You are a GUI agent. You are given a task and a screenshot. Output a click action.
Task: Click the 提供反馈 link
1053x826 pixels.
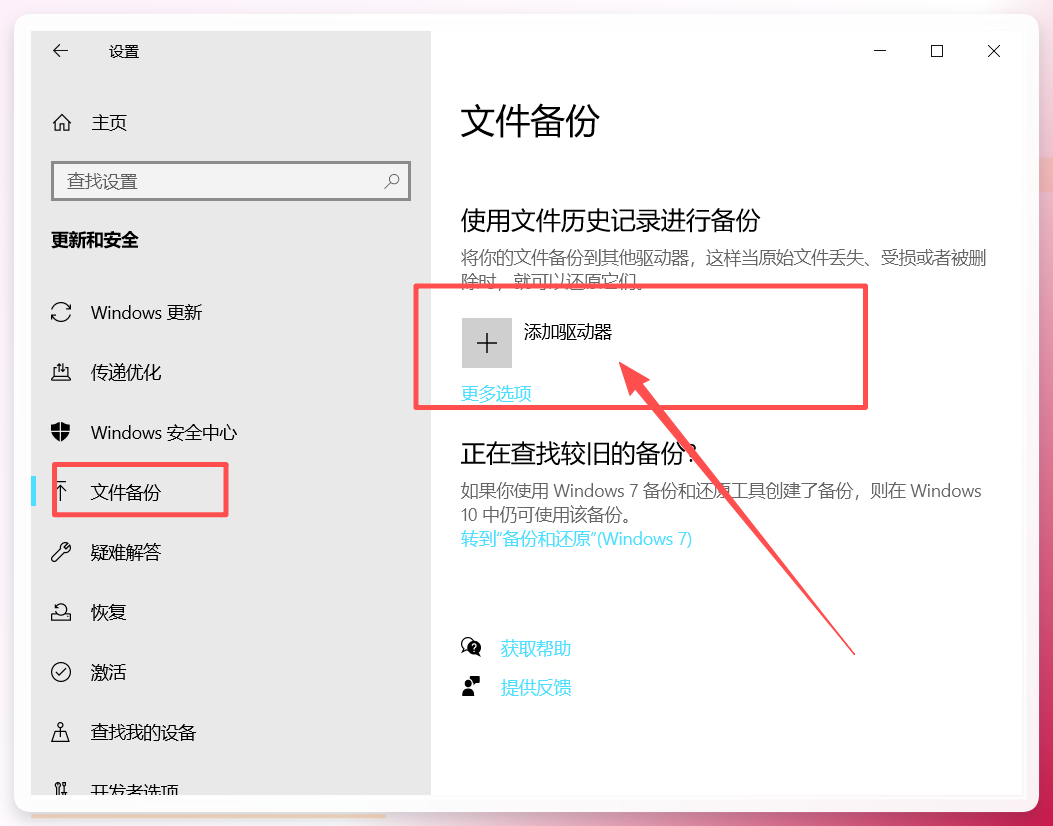(536, 687)
